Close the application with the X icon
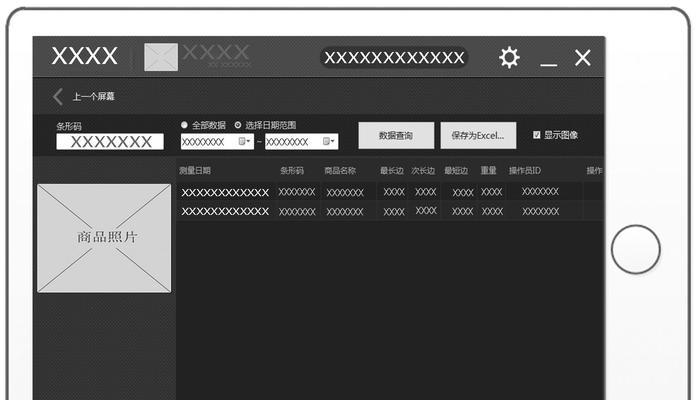The height and width of the screenshot is (400, 698). [x=582, y=58]
